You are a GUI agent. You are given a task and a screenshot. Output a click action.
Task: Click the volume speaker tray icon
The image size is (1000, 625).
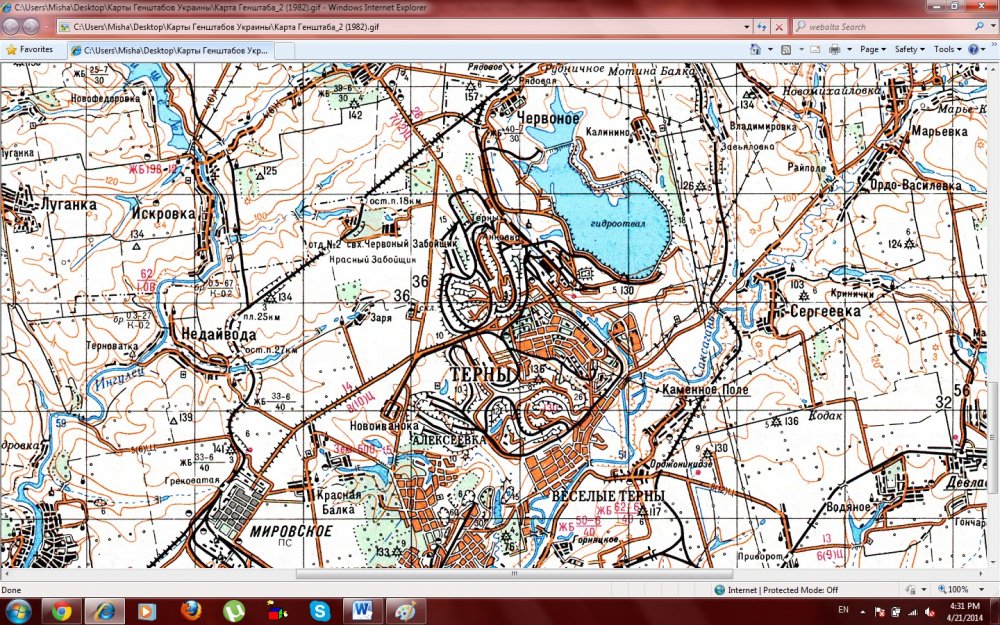[x=930, y=612]
